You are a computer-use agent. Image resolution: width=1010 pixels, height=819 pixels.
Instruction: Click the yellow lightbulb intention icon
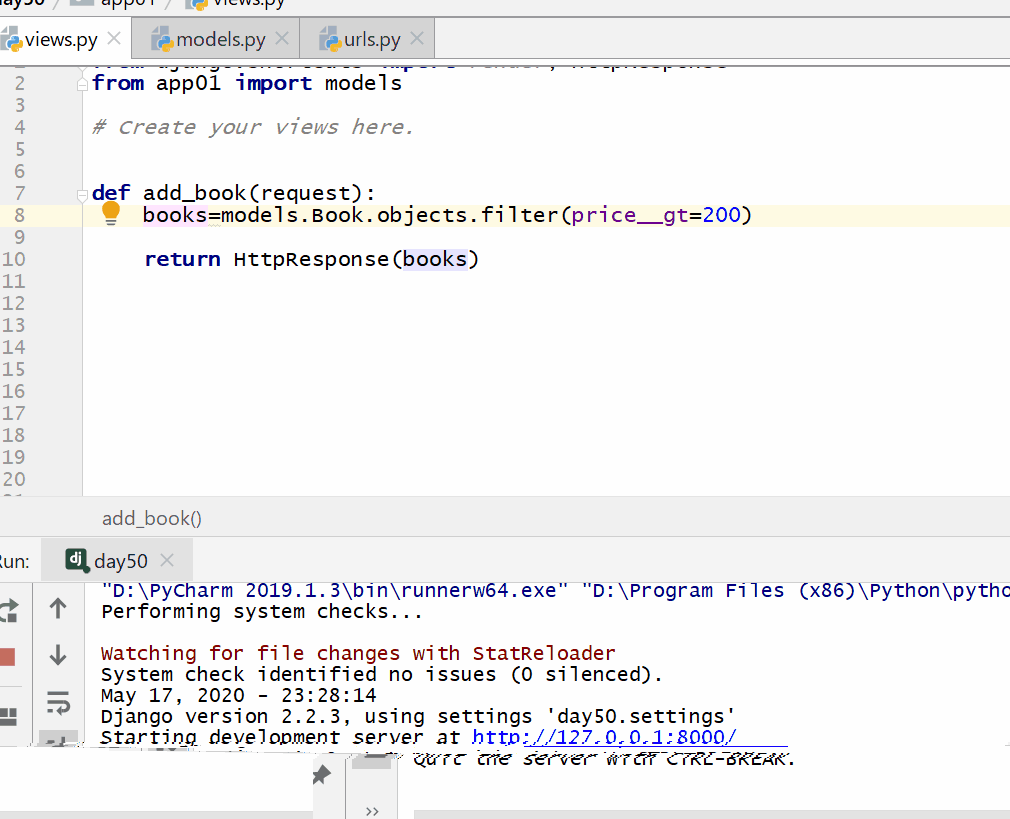[x=111, y=213]
